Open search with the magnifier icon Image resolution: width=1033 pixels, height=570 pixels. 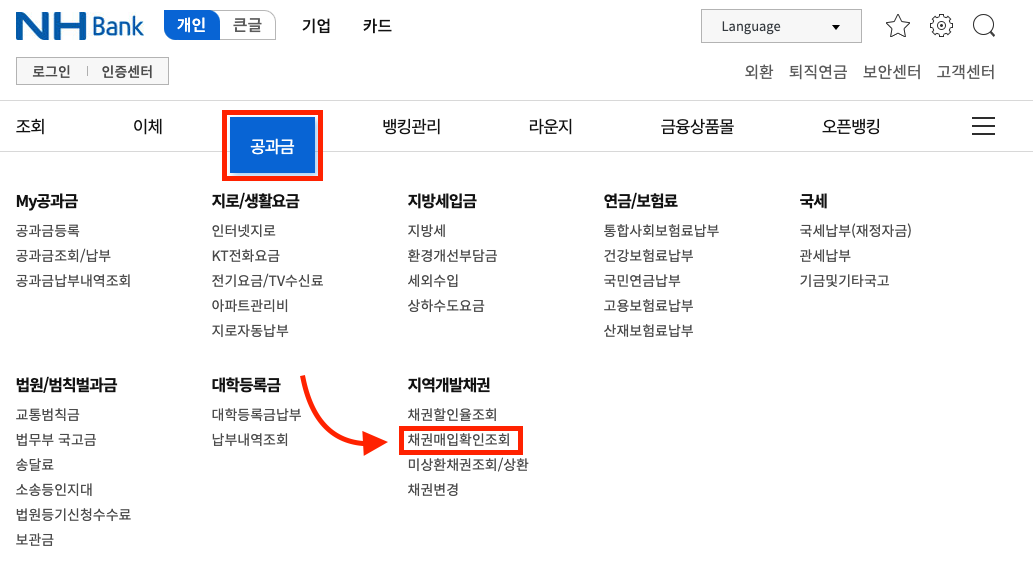pyautogui.click(x=984, y=26)
